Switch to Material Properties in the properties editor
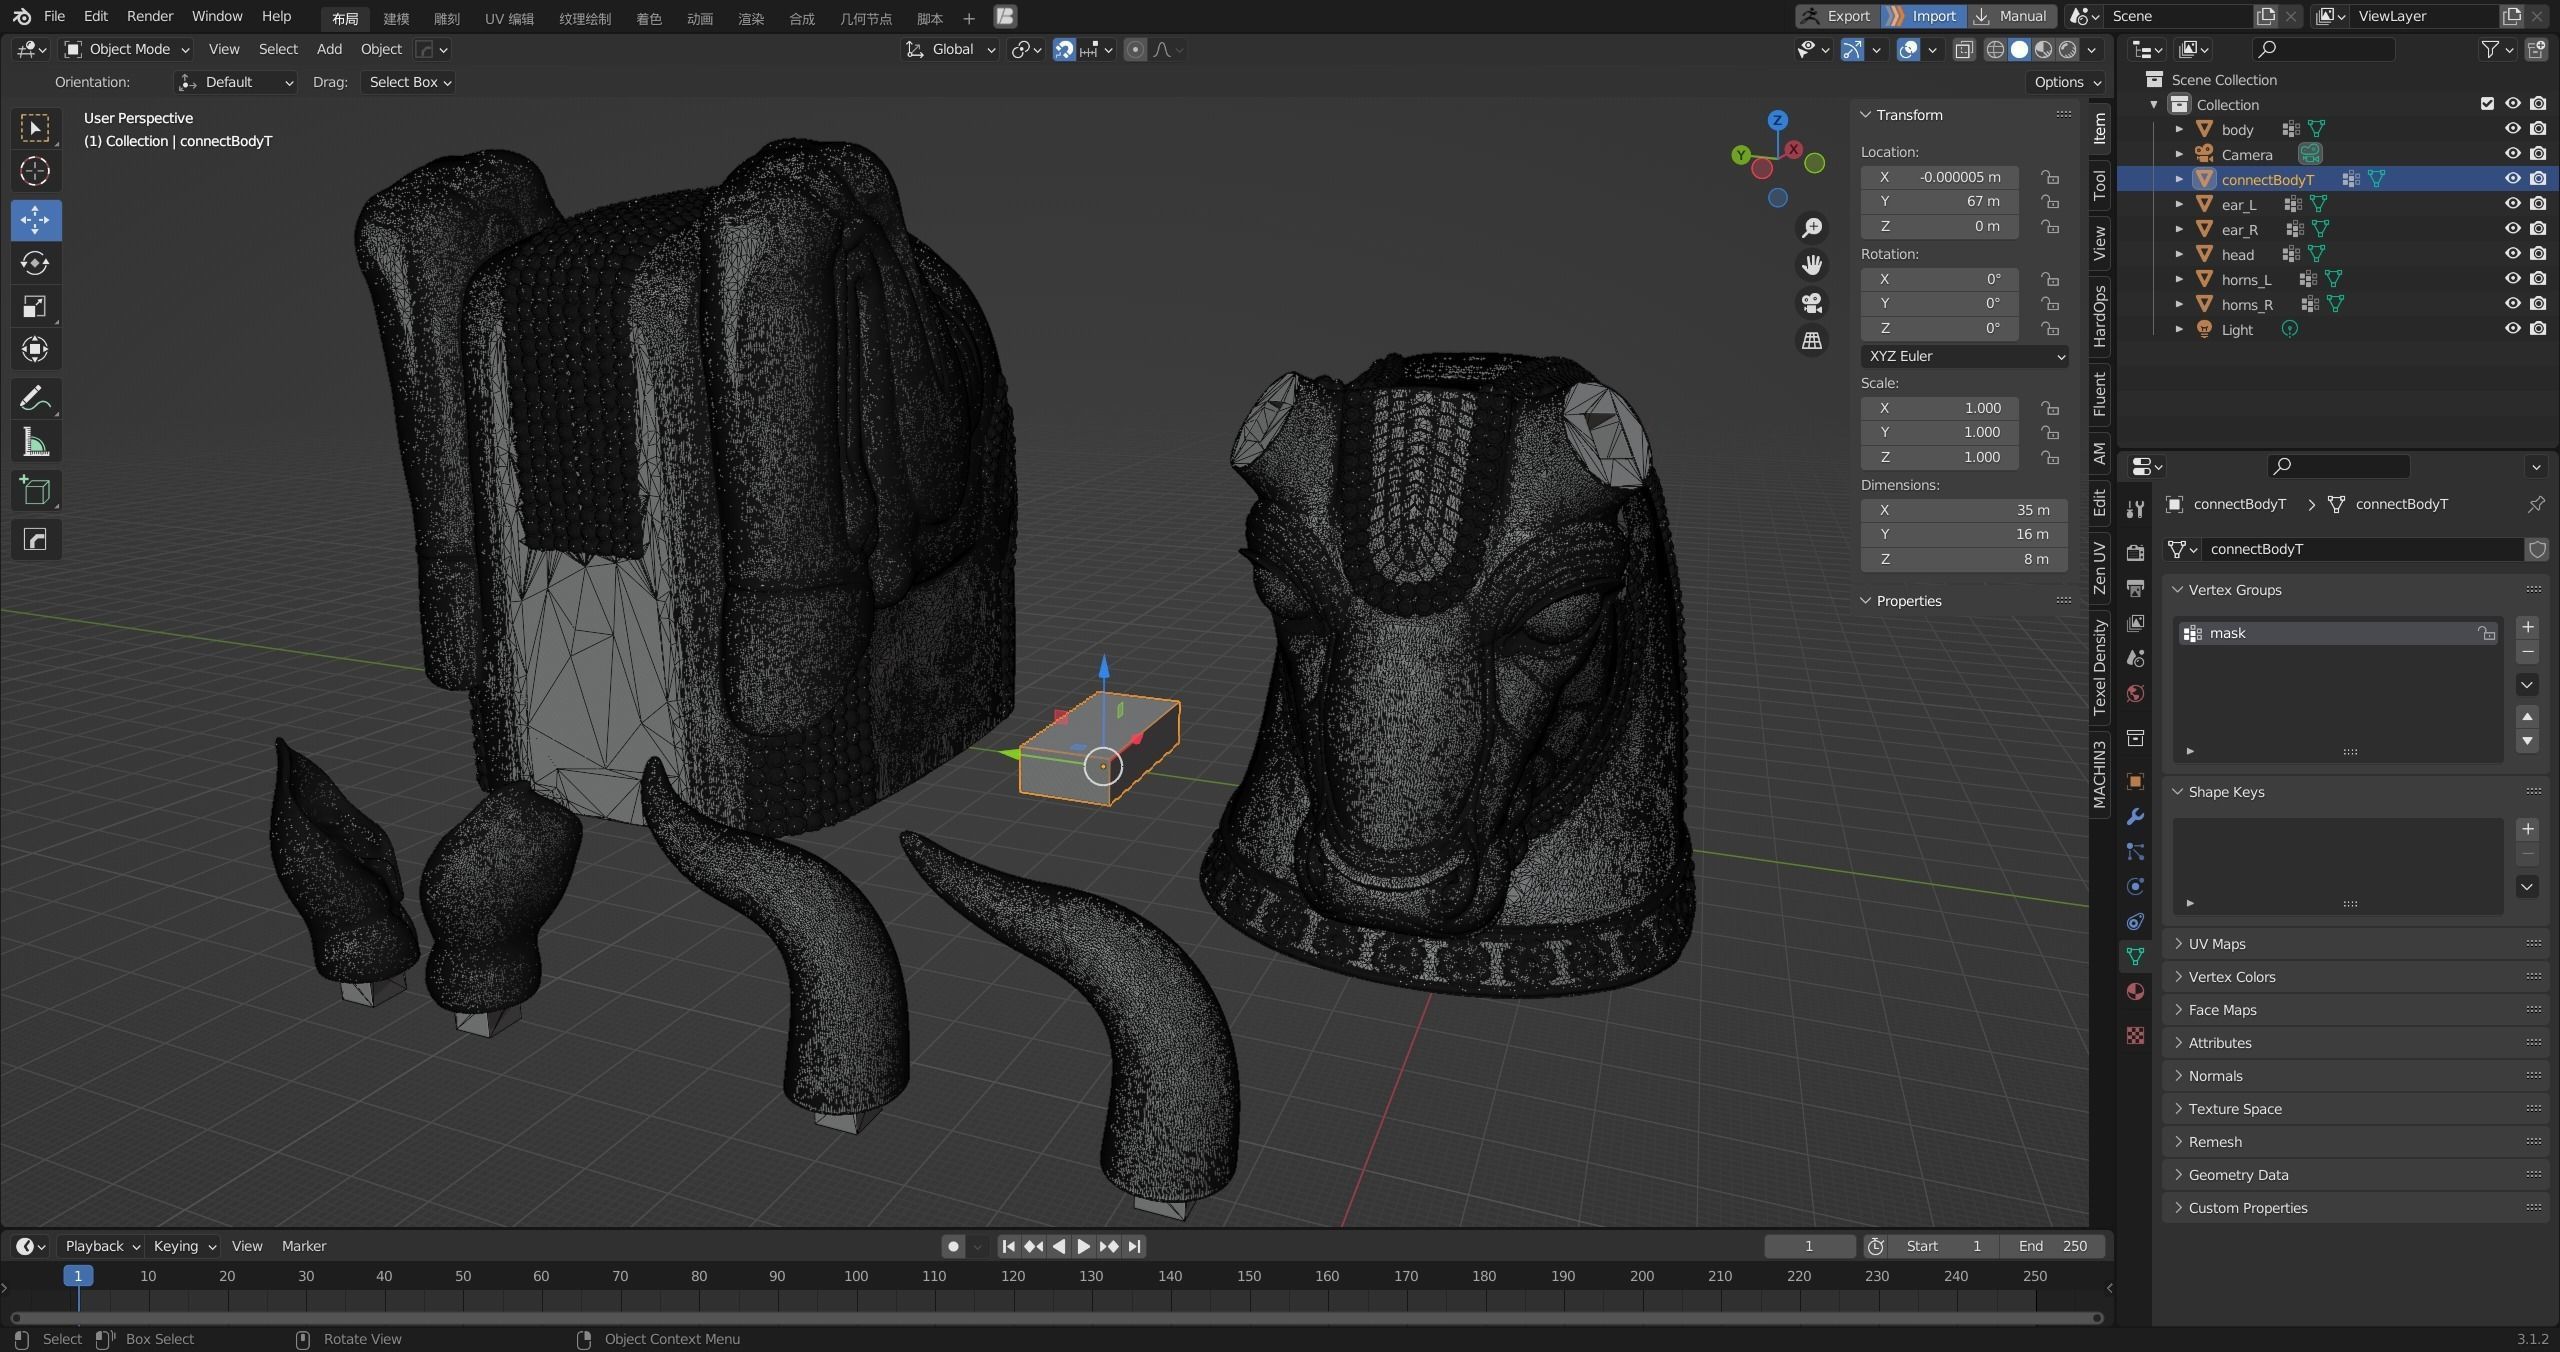The height and width of the screenshot is (1352, 2560). coord(2135,990)
